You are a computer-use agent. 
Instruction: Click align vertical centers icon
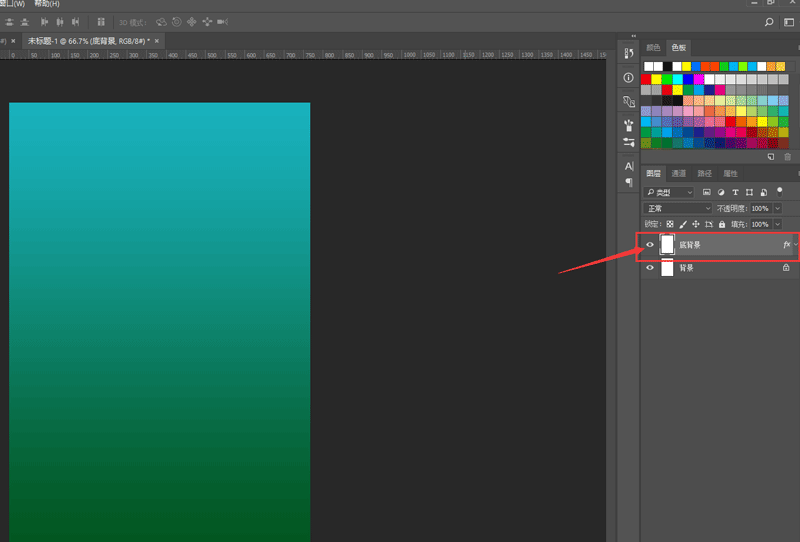pos(9,22)
